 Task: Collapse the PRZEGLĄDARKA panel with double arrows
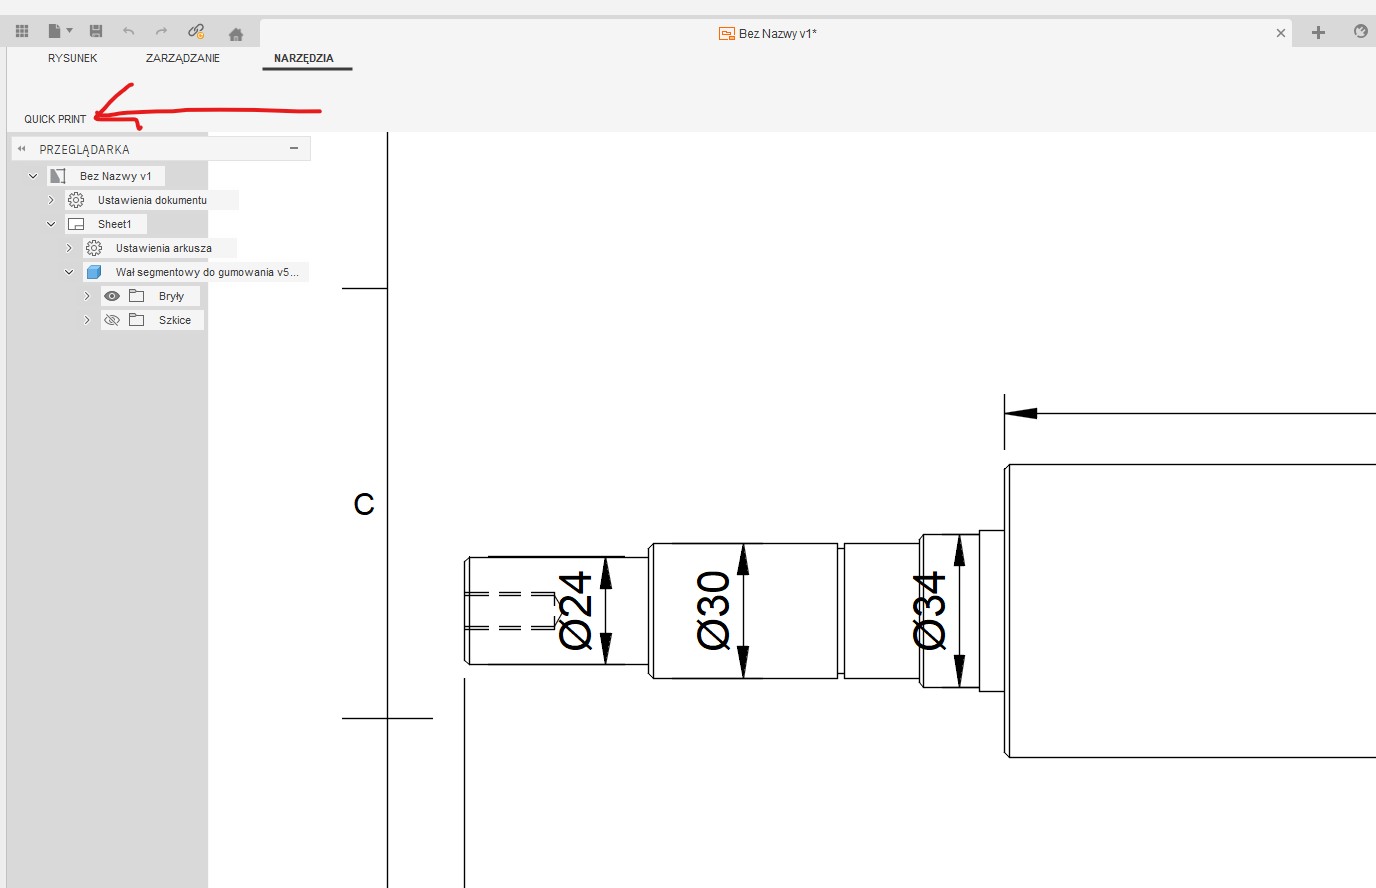21,149
